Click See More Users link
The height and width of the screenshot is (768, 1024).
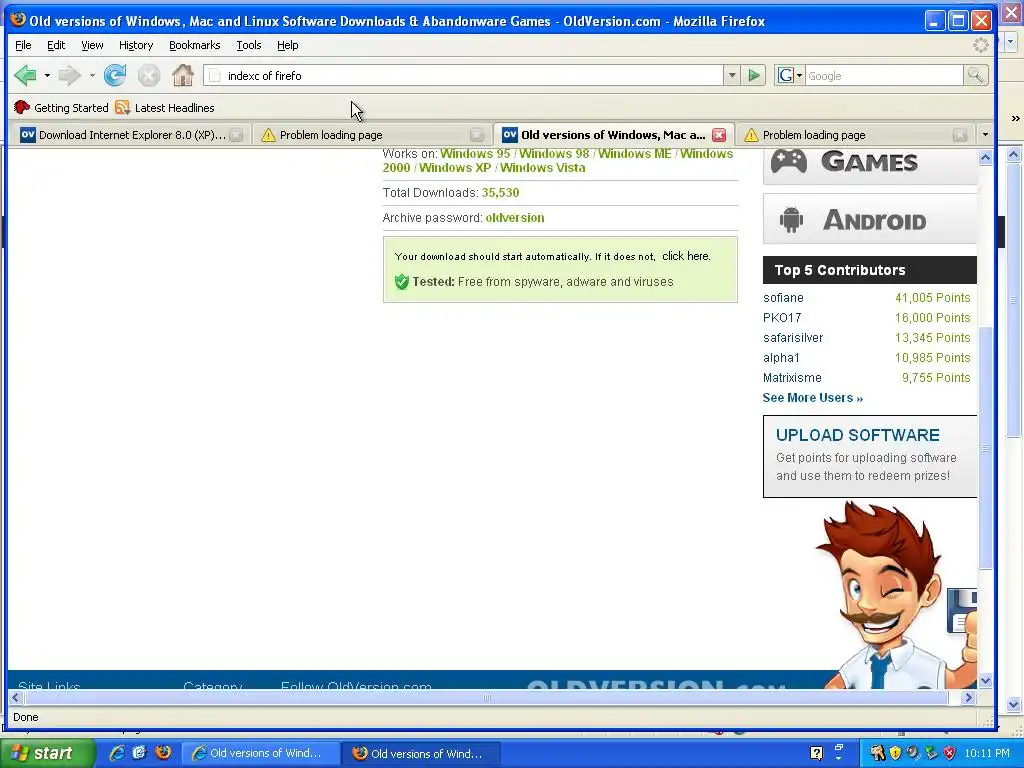pos(812,398)
